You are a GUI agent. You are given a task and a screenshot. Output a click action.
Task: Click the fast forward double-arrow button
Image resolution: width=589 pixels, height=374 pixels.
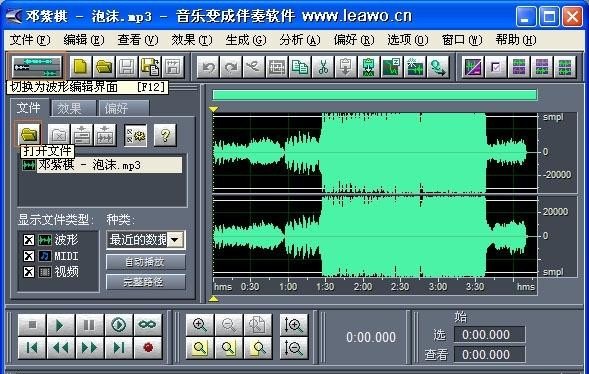click(x=89, y=348)
